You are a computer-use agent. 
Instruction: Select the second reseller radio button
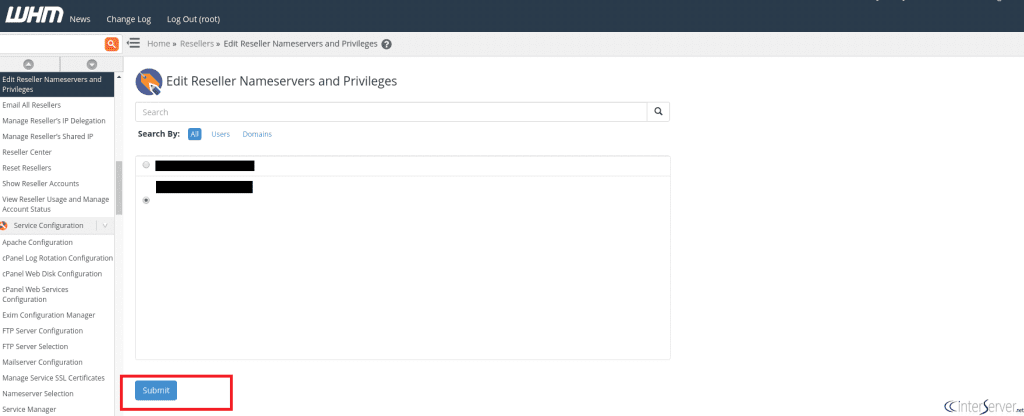[x=147, y=200]
